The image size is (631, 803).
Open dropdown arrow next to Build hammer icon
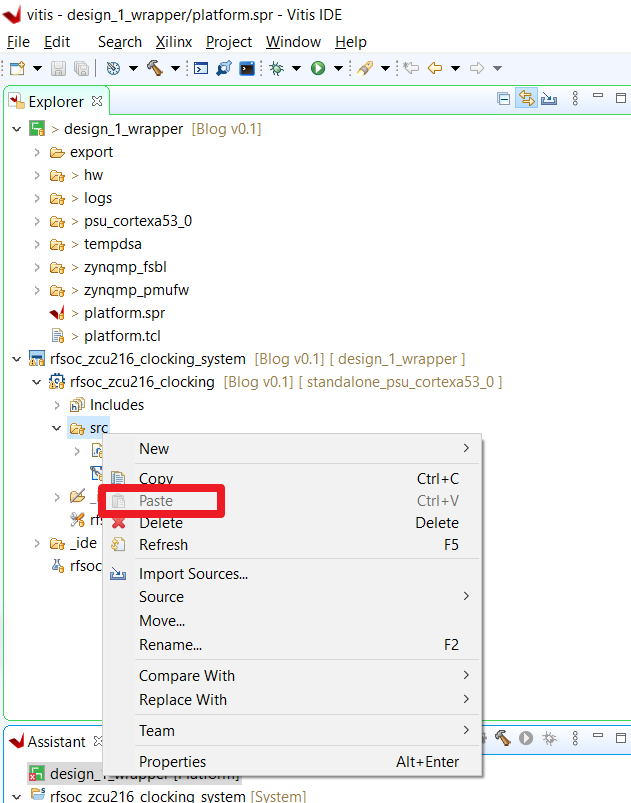[x=175, y=68]
